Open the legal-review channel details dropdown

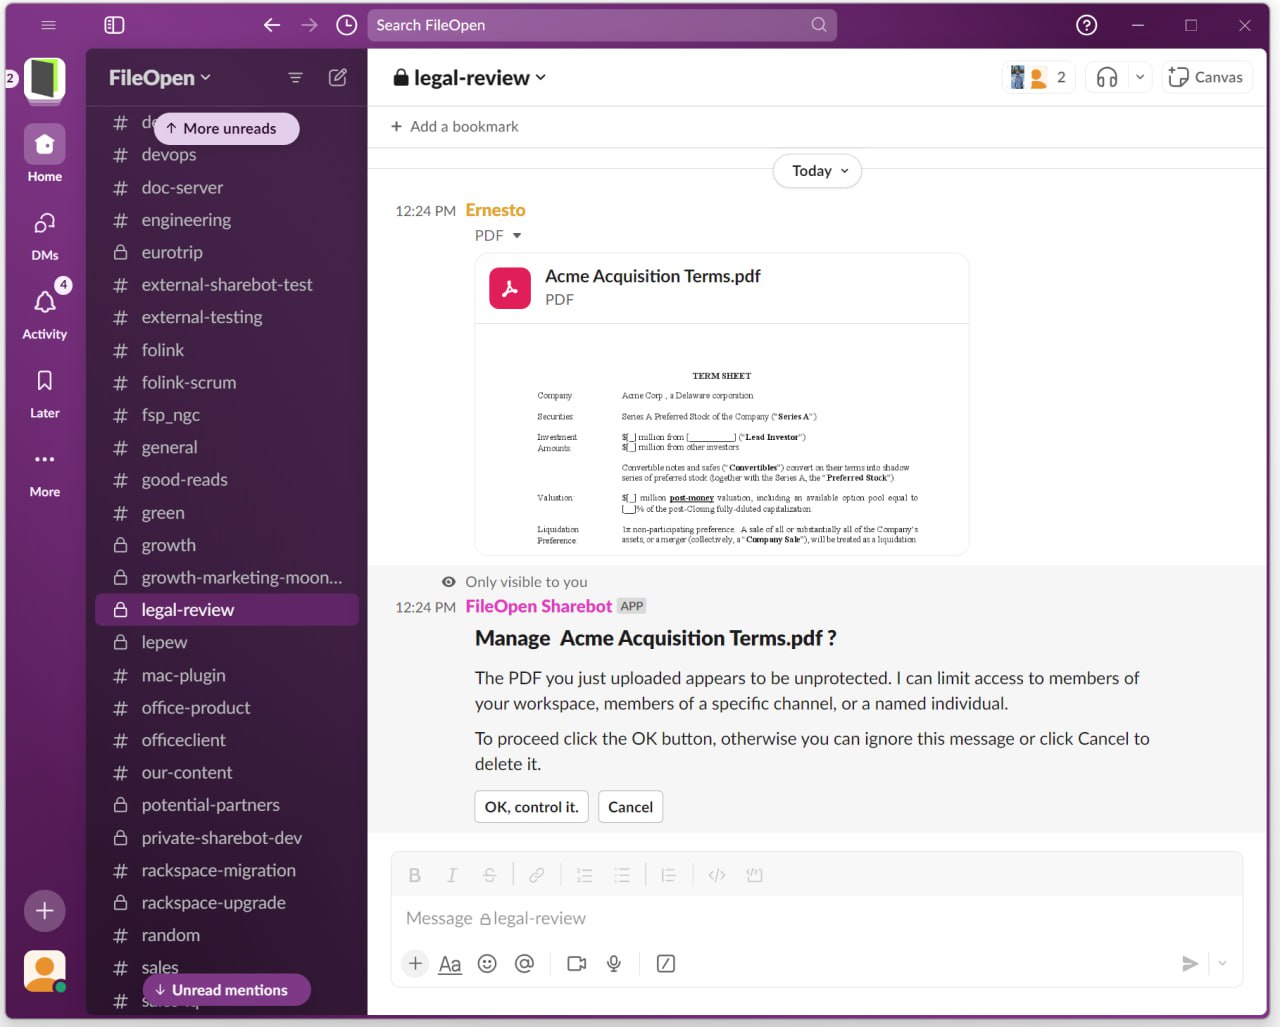470,77
